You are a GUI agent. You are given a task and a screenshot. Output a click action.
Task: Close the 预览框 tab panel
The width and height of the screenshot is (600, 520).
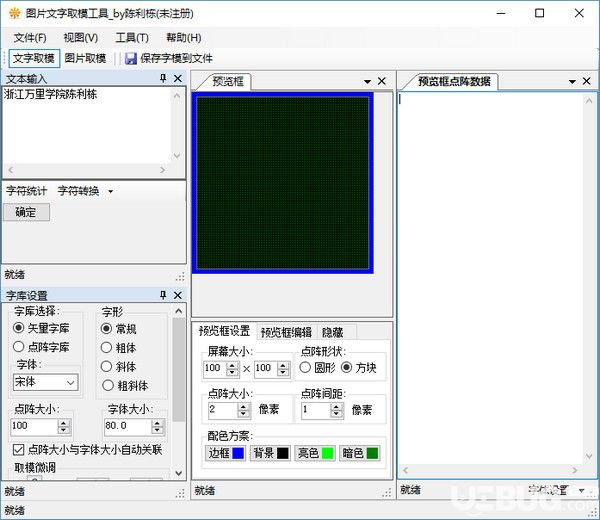pyautogui.click(x=382, y=81)
